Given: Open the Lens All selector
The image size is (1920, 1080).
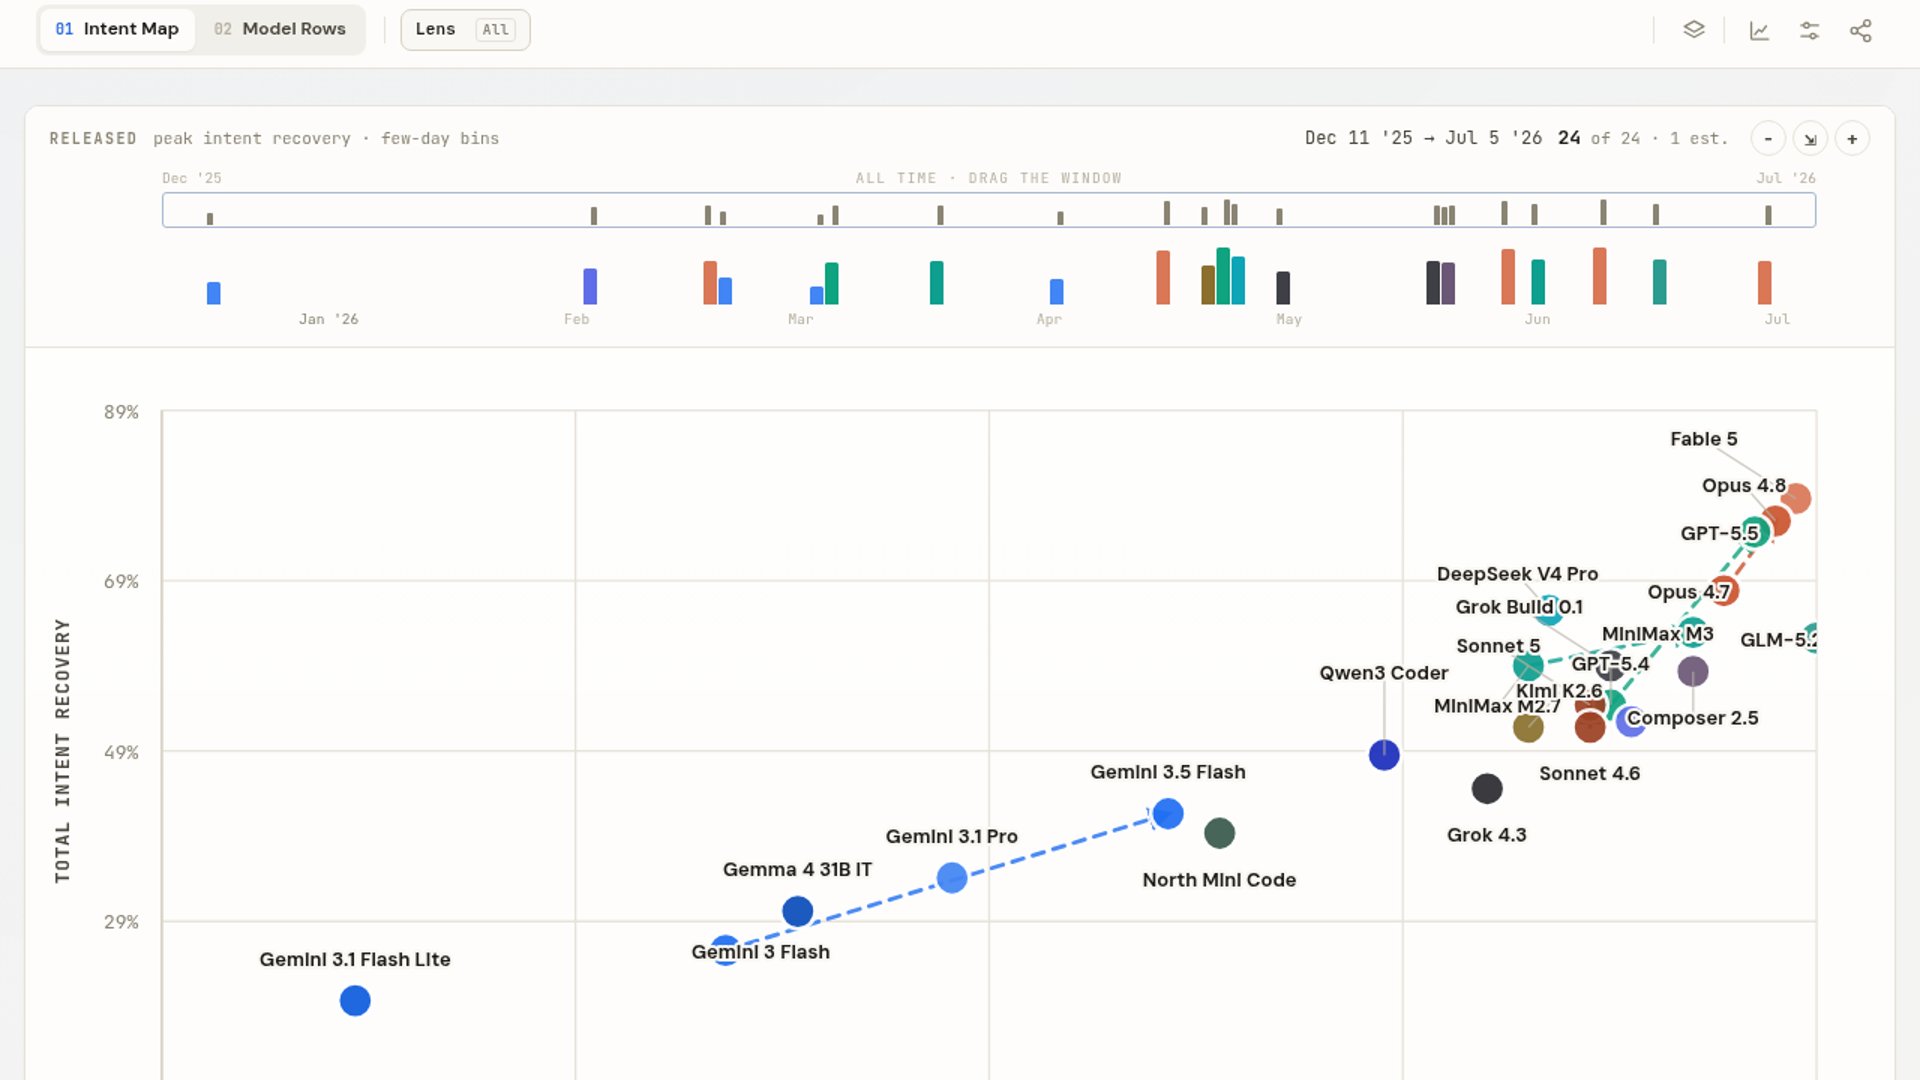Looking at the screenshot, I should pyautogui.click(x=465, y=29).
